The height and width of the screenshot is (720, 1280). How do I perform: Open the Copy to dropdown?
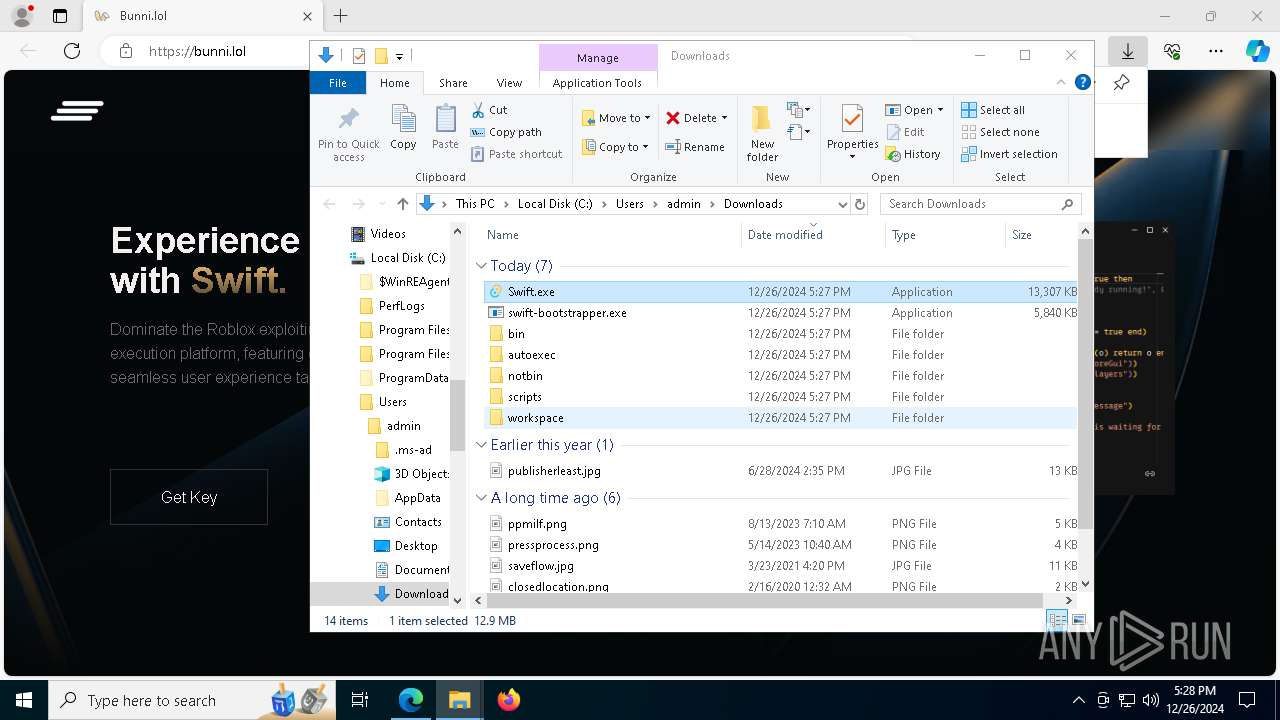pyautogui.click(x=616, y=147)
